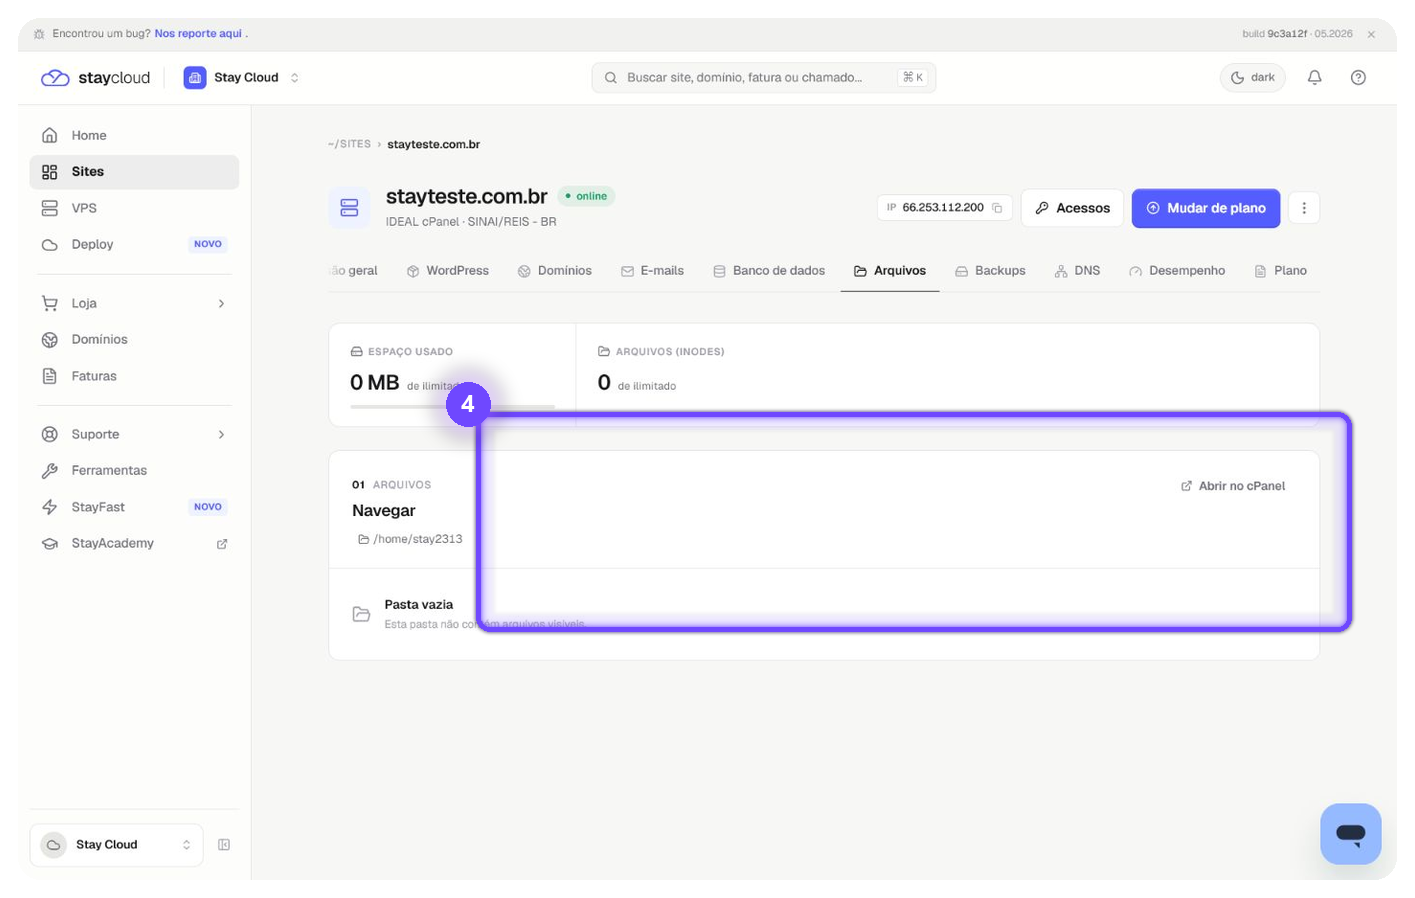Switch to the Visão geral tab
Image resolution: width=1415 pixels, height=898 pixels.
[354, 271]
